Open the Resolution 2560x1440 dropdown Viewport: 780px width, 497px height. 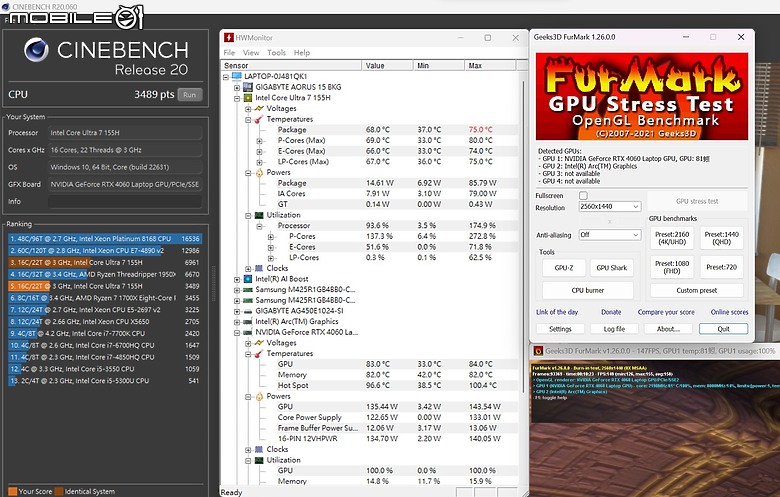click(610, 206)
